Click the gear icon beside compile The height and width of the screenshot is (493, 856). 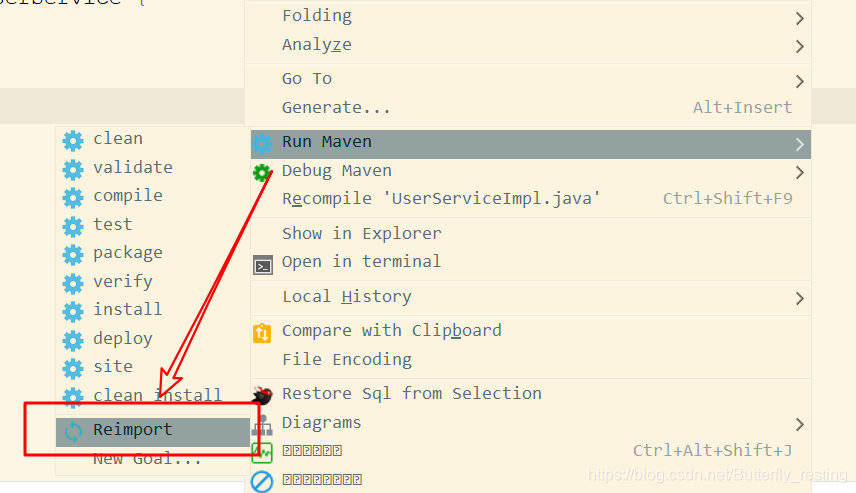[73, 198]
